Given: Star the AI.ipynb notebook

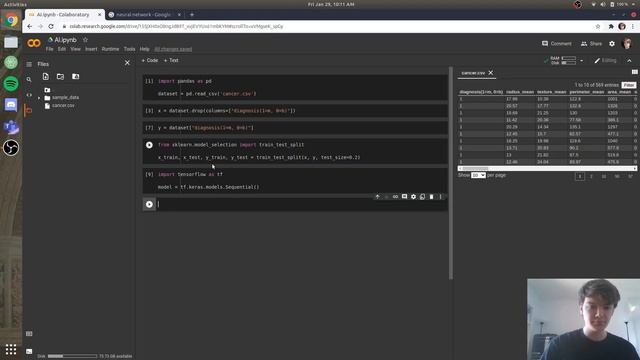Looking at the screenshot, I should [x=85, y=40].
